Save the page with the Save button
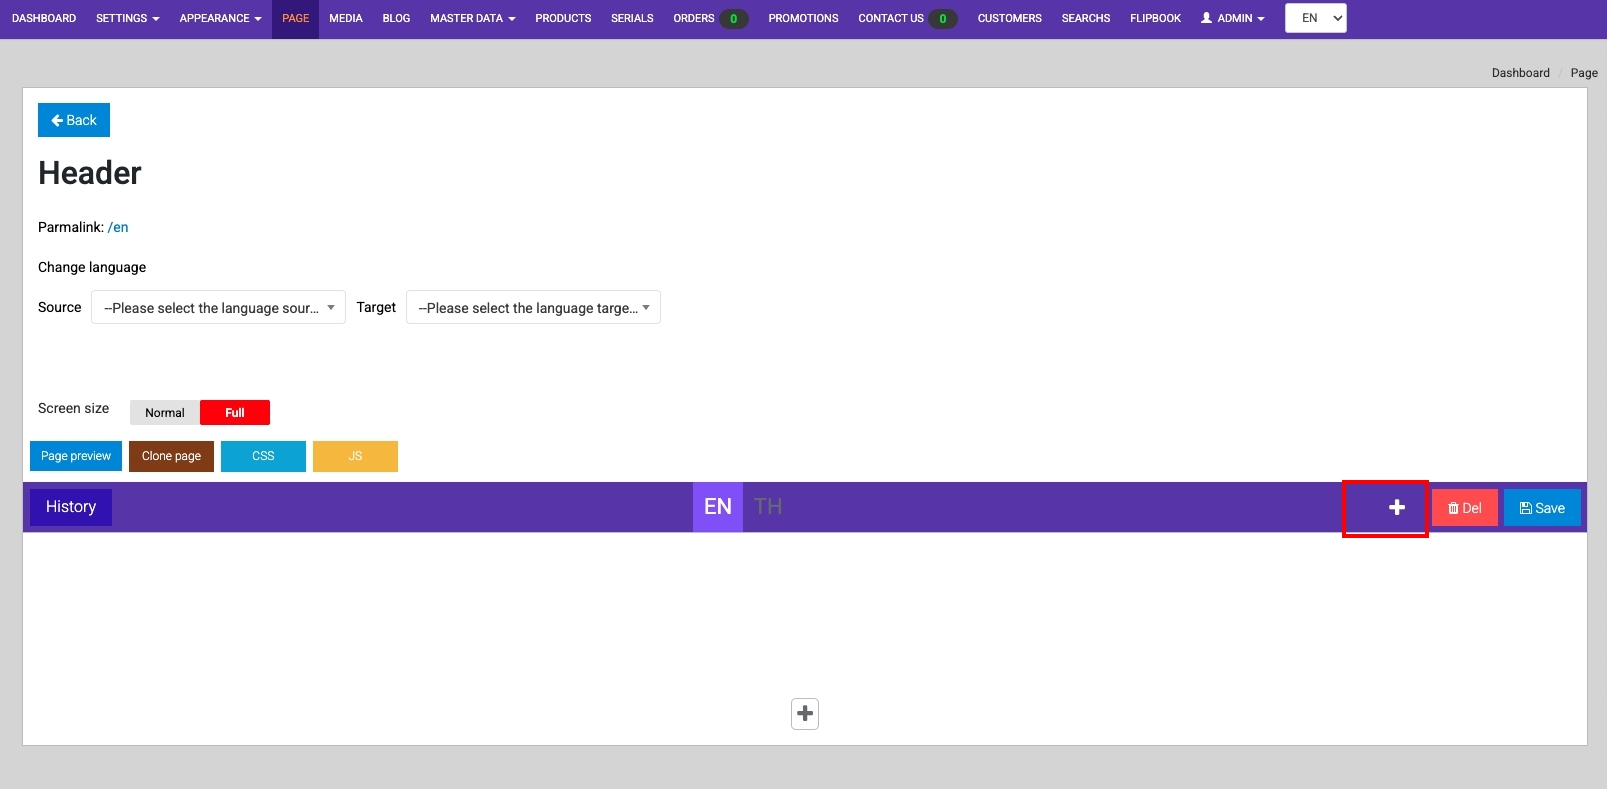 [1541, 508]
